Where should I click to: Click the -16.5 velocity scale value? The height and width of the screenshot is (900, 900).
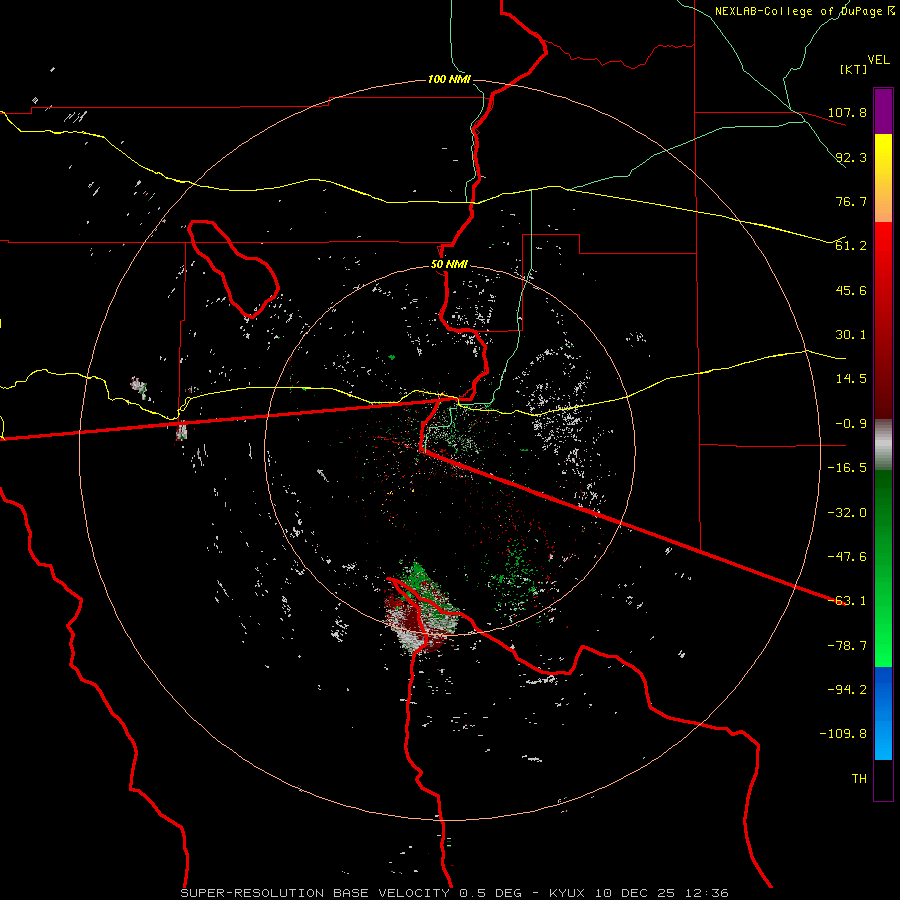point(847,468)
